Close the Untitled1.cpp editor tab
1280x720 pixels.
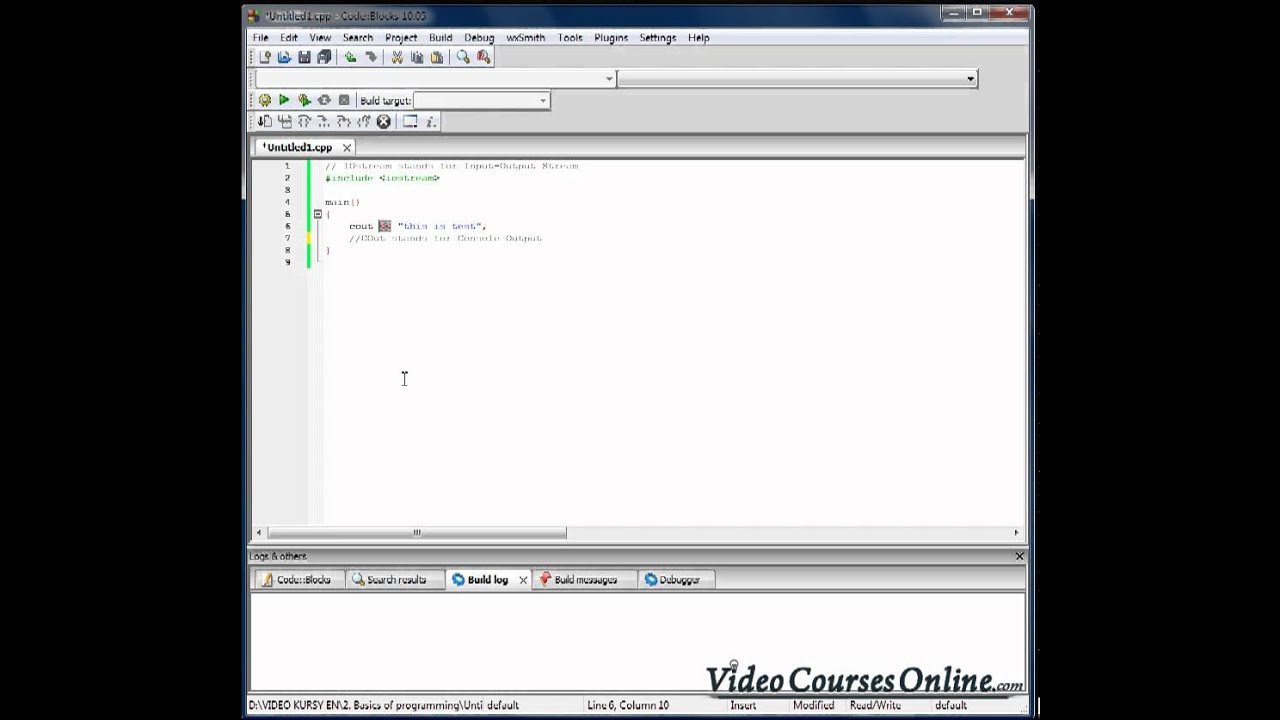coord(347,148)
